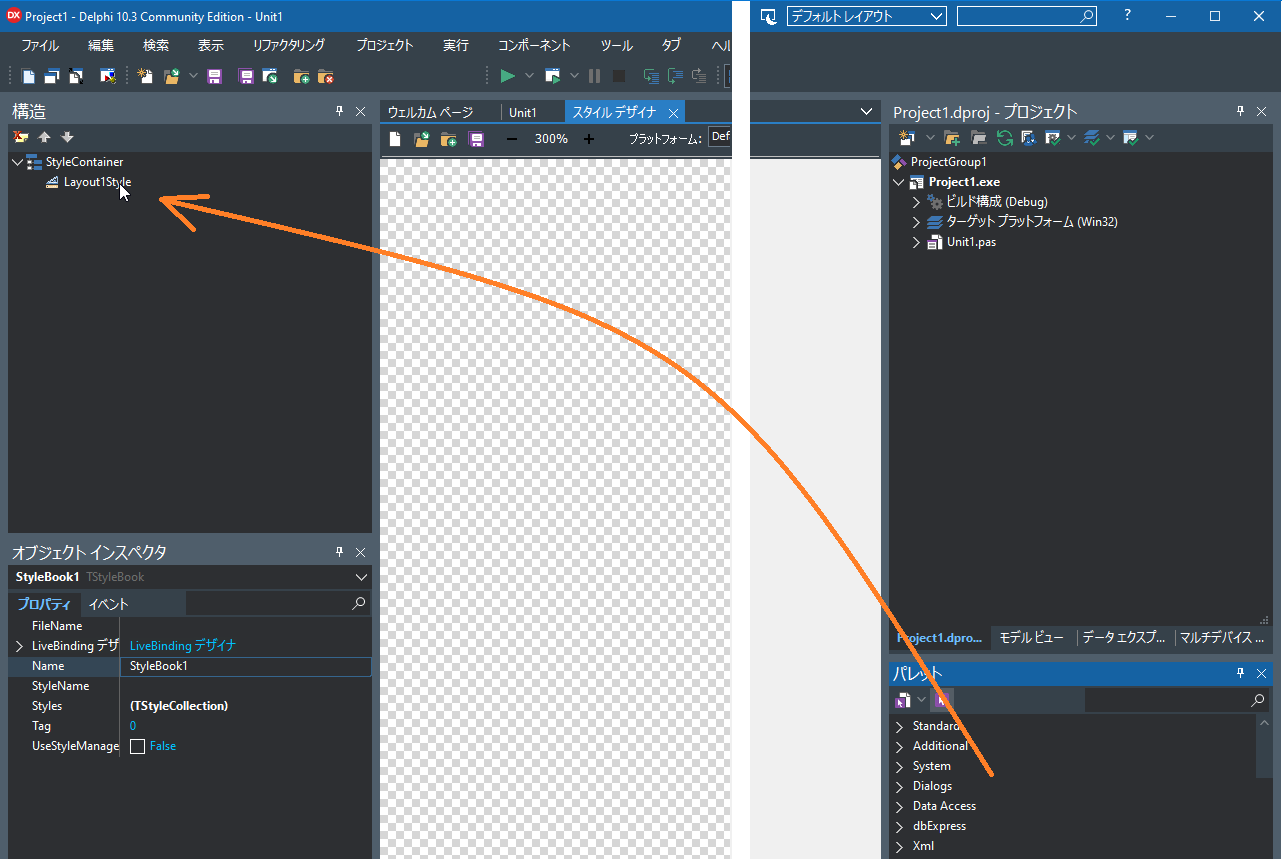Viewport: 1282px width, 859px height.
Task: Click the Pause program icon
Action: tap(595, 76)
